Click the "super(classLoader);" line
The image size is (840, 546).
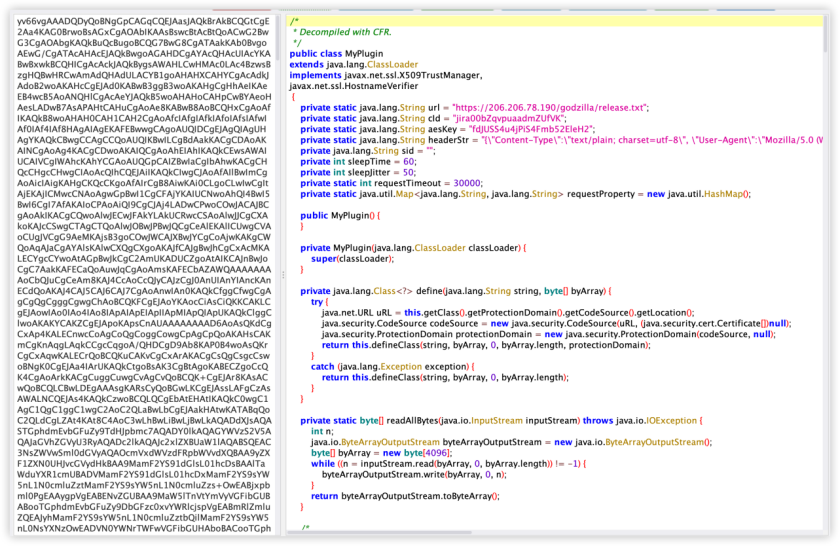352,258
